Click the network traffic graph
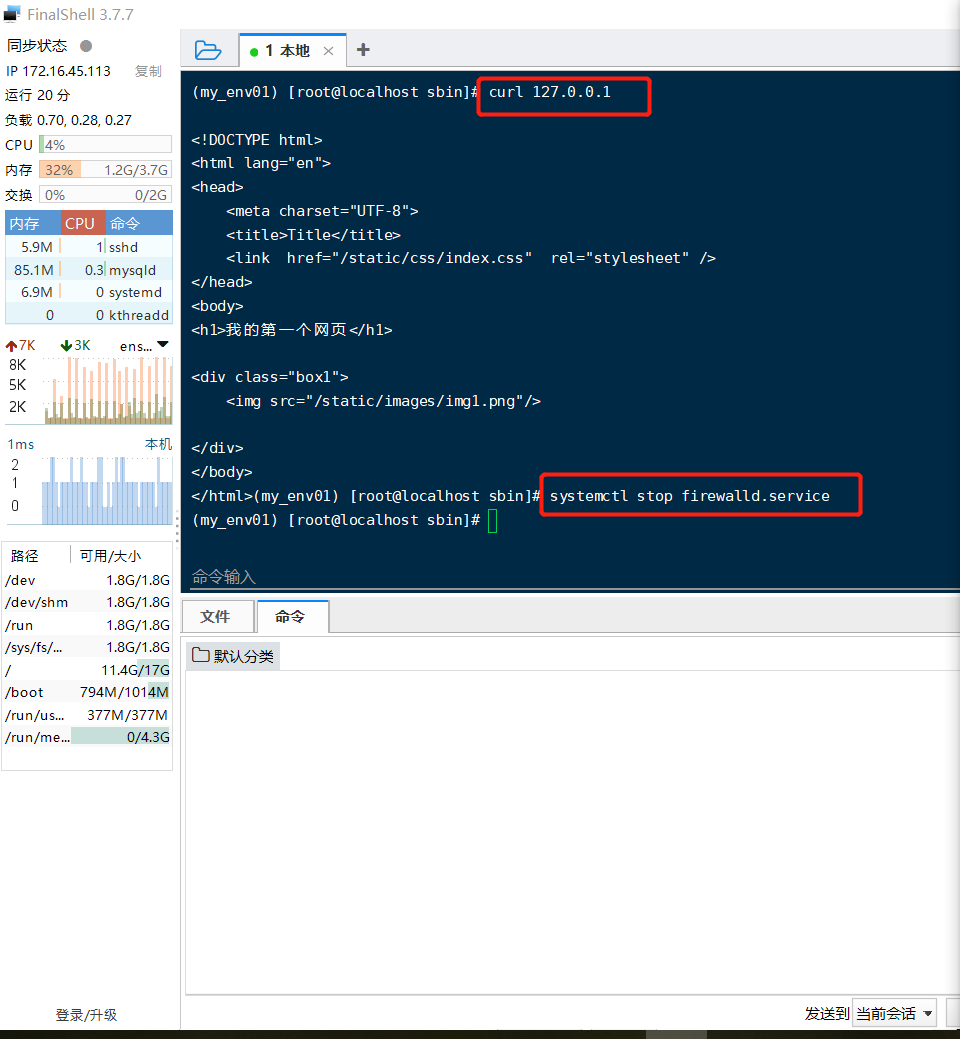The width and height of the screenshot is (960, 1039). coord(108,390)
